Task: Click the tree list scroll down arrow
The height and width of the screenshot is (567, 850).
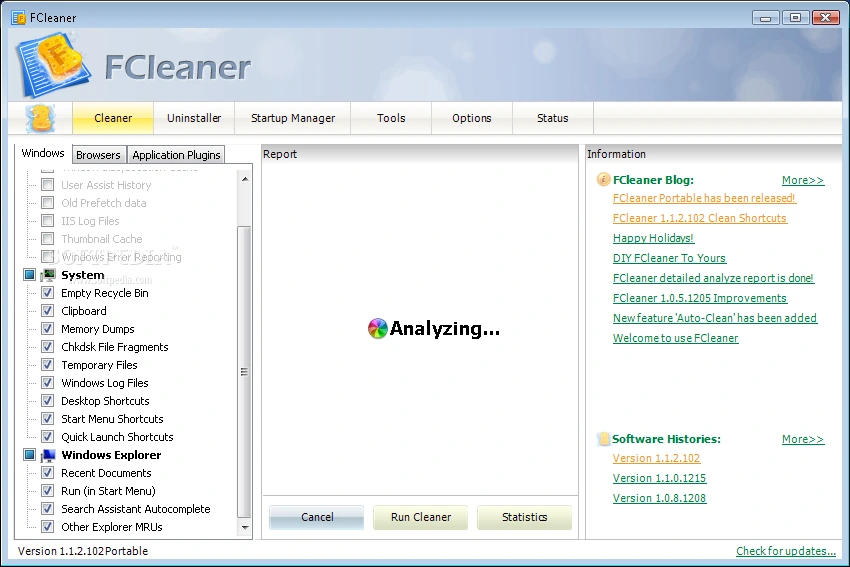Action: click(245, 527)
